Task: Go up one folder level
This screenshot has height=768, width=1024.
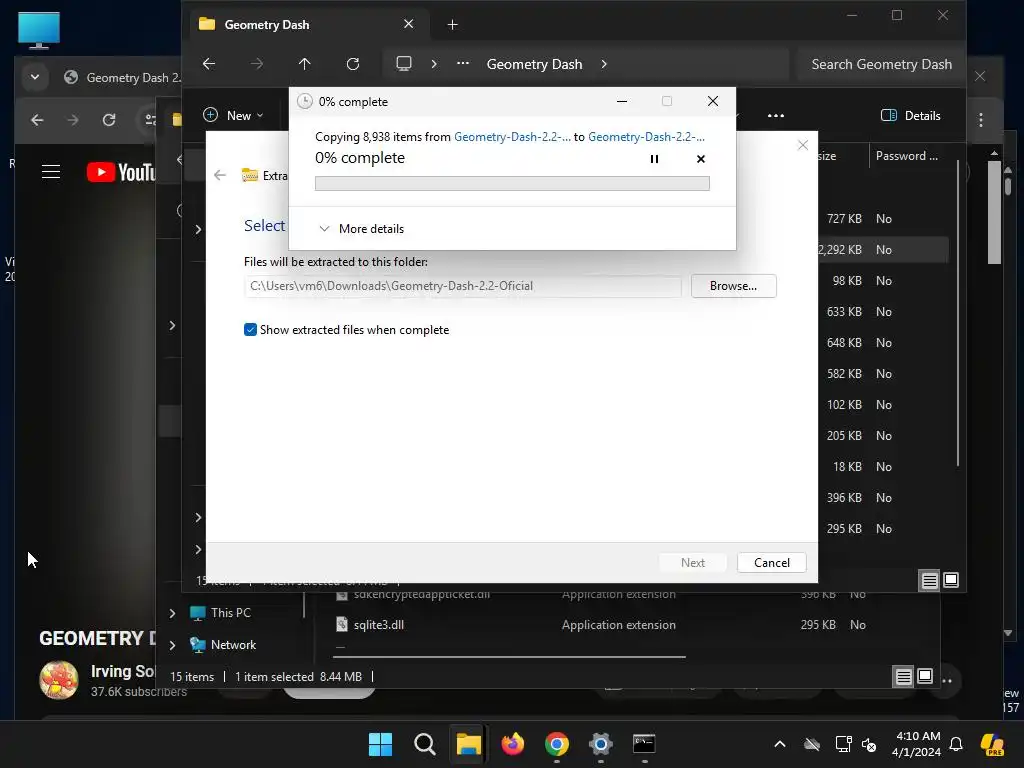Action: (304, 64)
